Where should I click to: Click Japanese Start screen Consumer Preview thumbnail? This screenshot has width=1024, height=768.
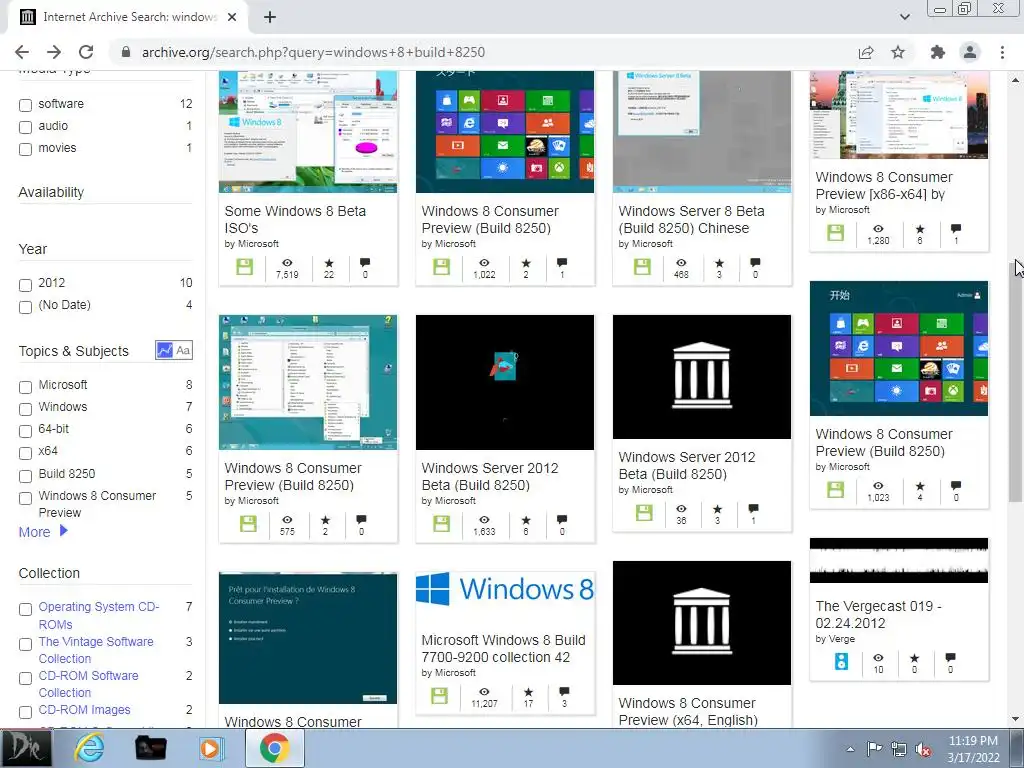pos(505,132)
